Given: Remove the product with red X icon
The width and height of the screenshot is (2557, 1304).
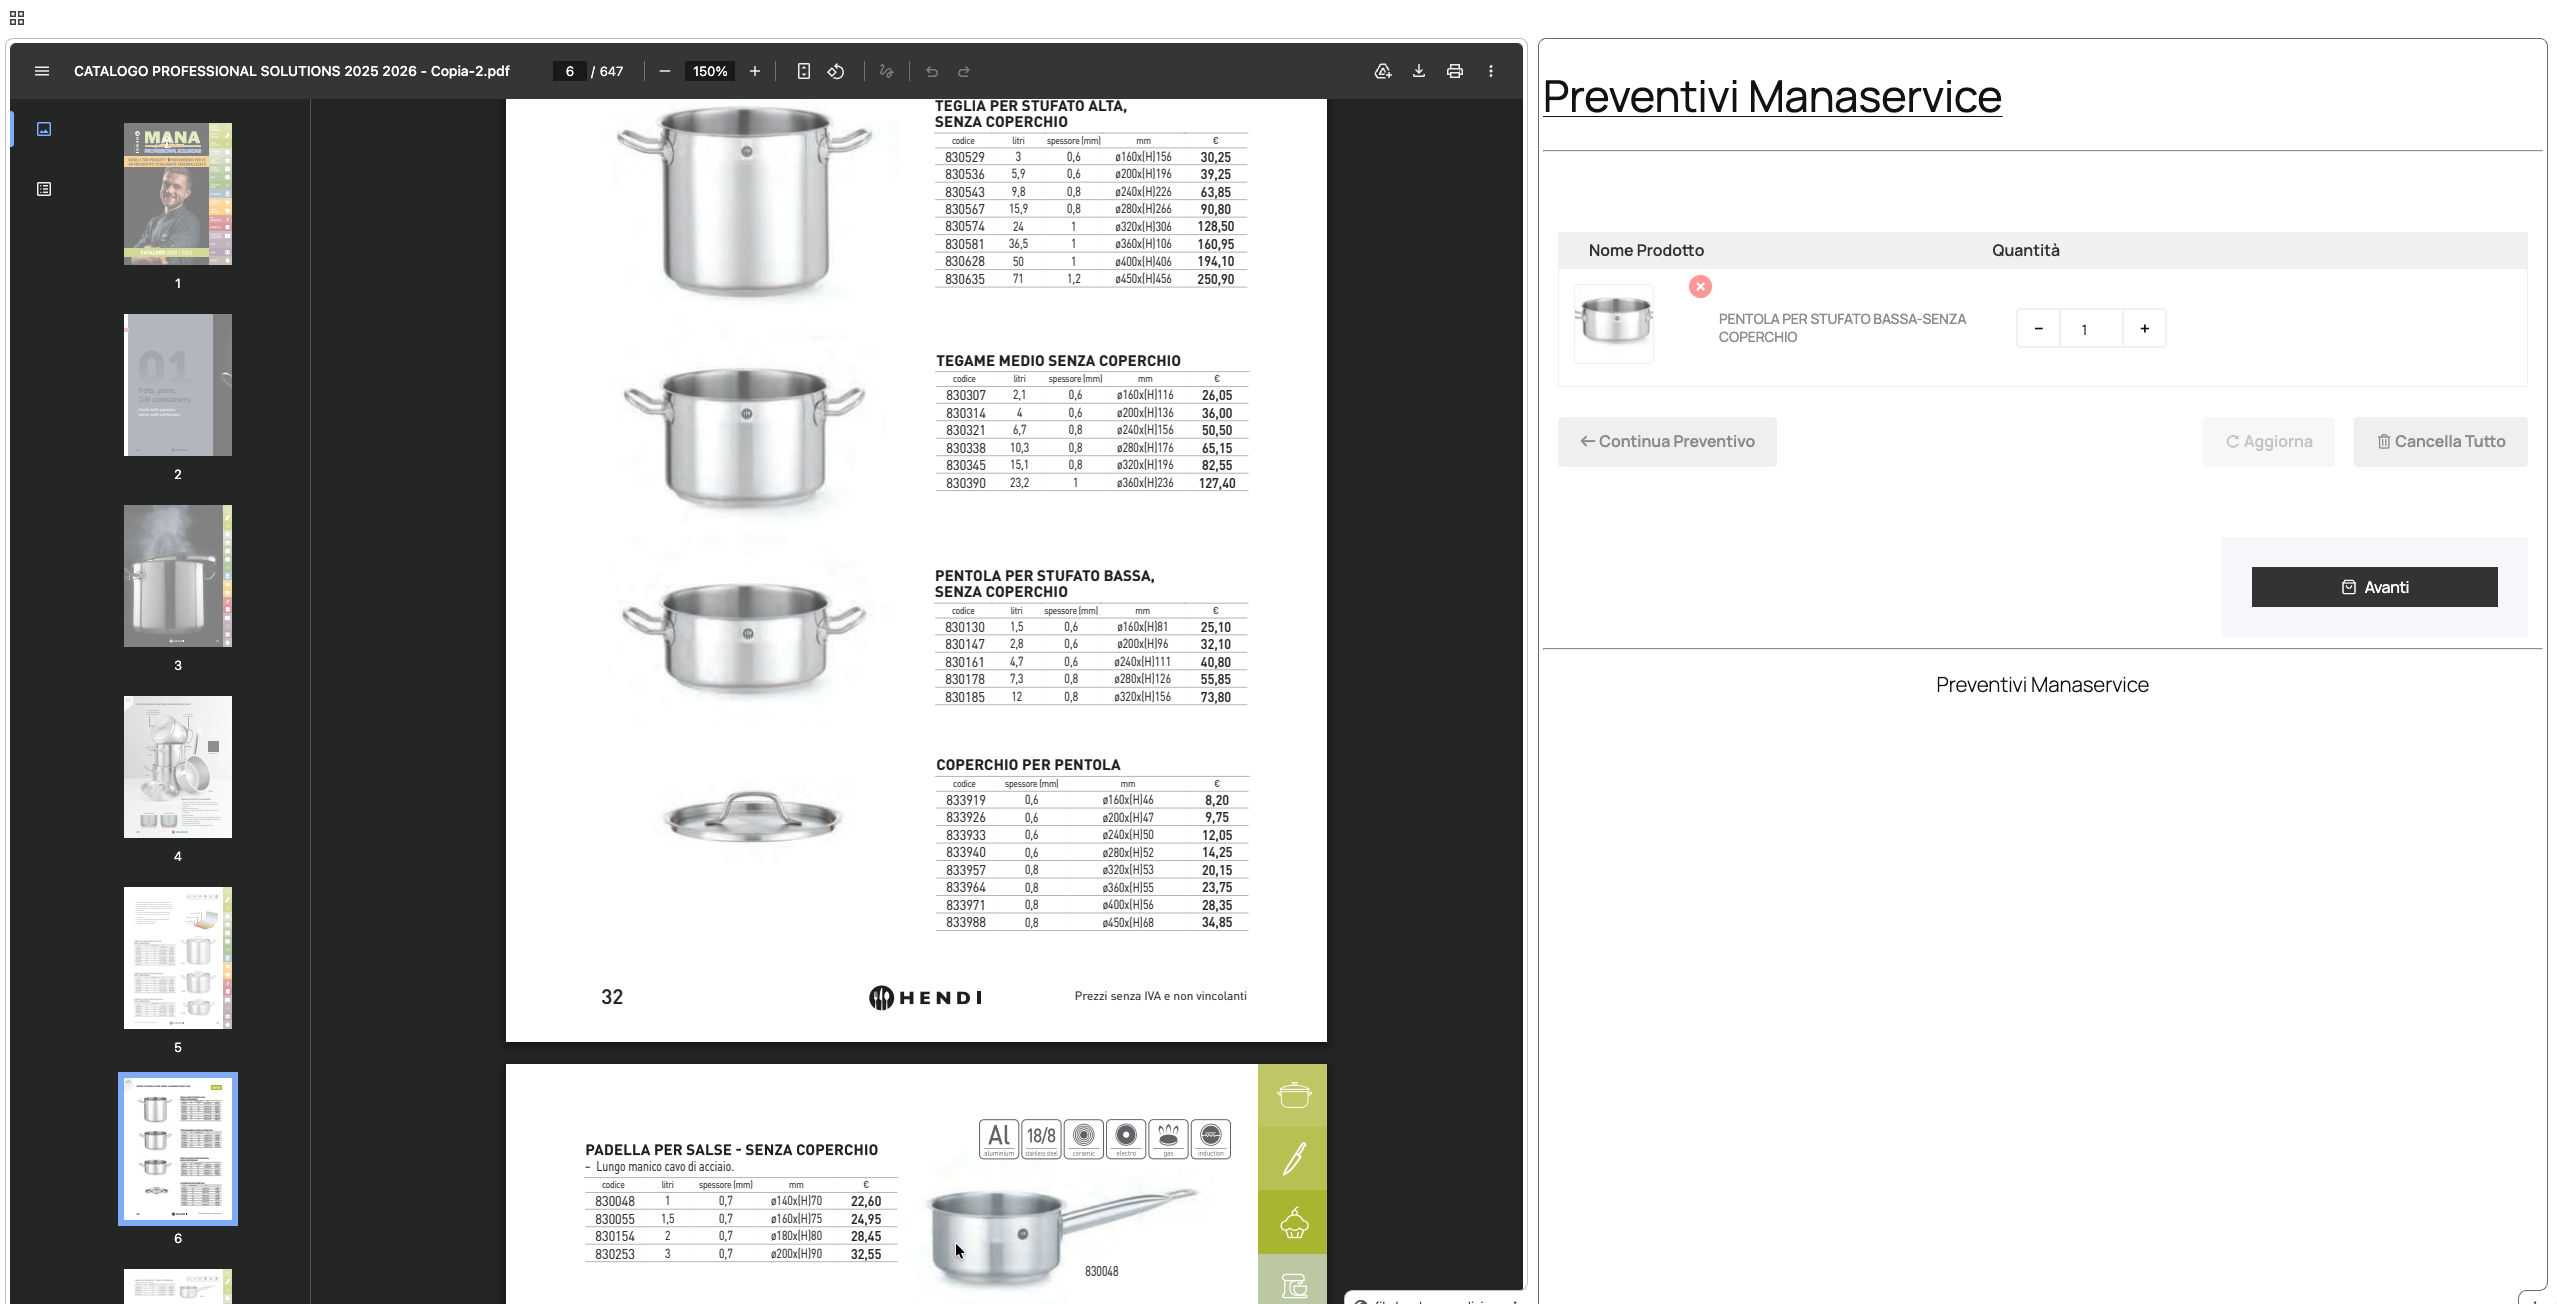Looking at the screenshot, I should [1700, 287].
